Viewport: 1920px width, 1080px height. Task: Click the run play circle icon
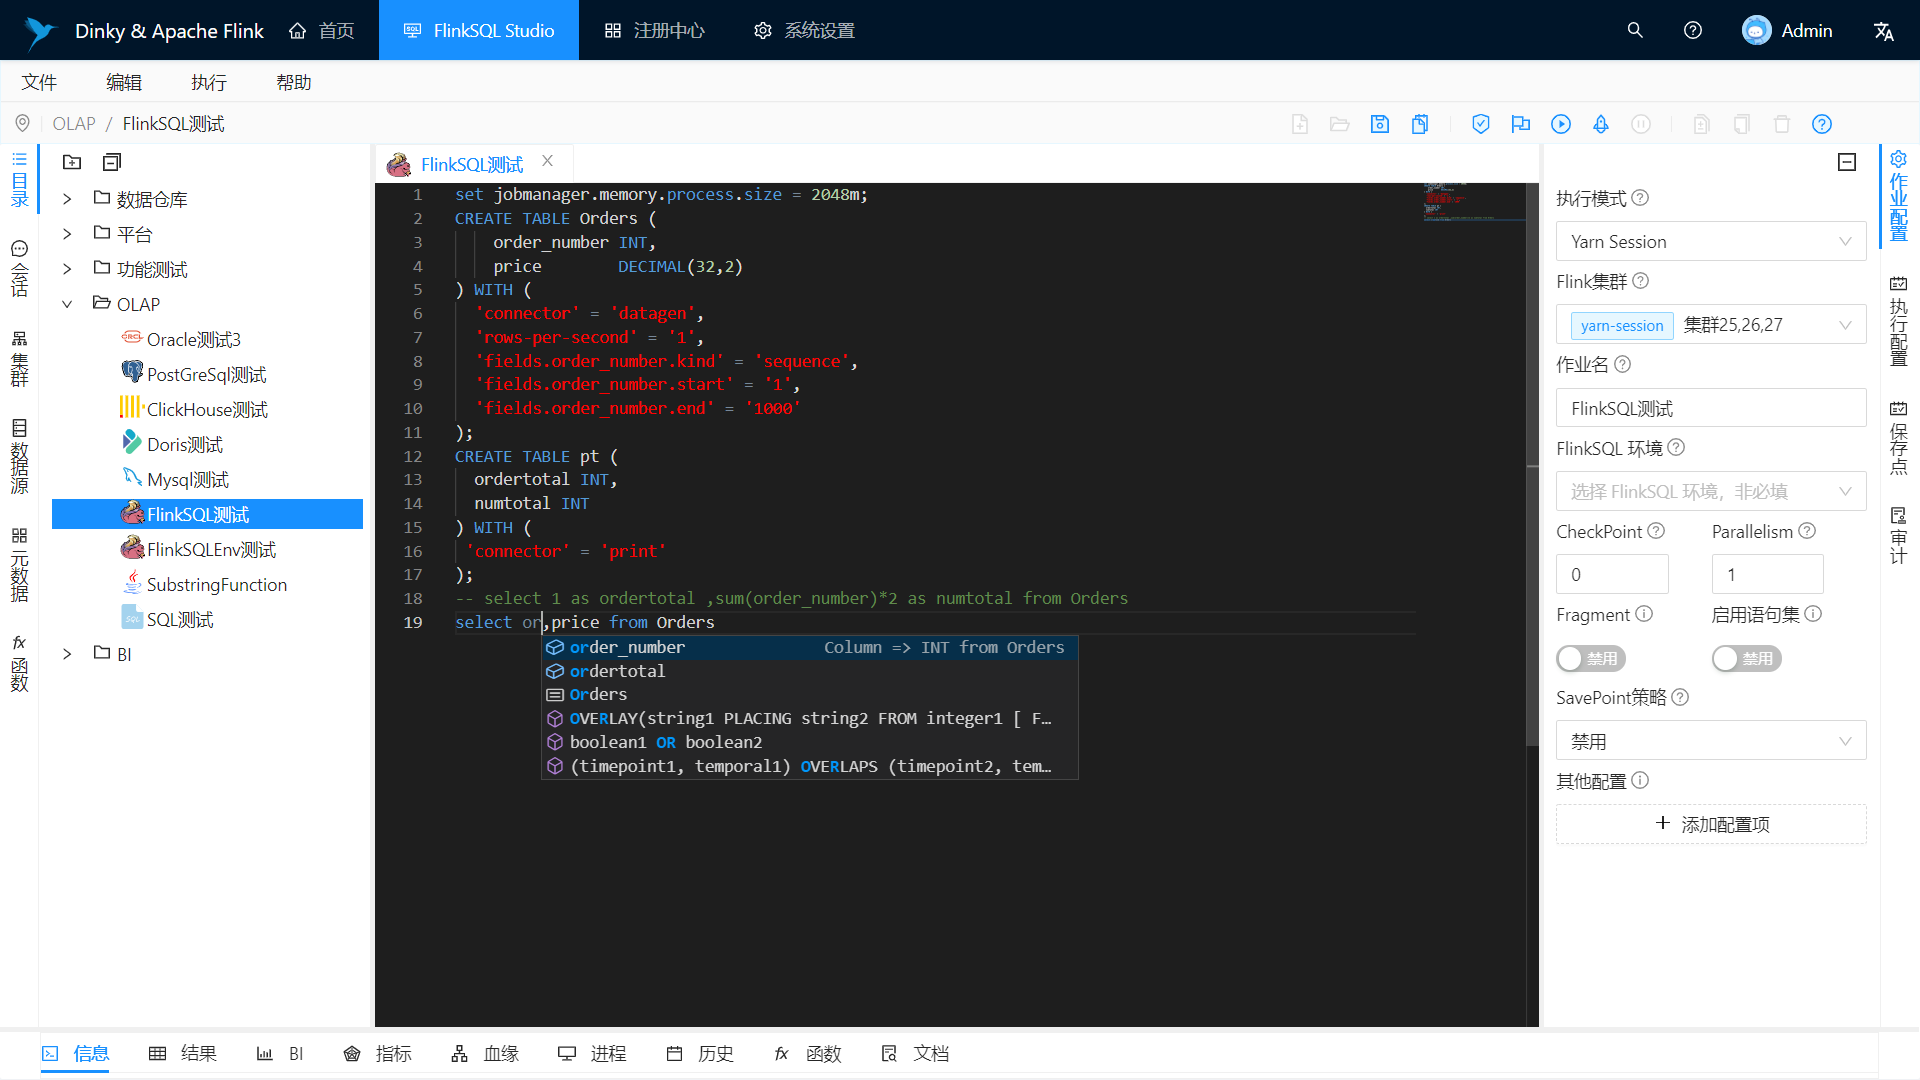(1561, 124)
